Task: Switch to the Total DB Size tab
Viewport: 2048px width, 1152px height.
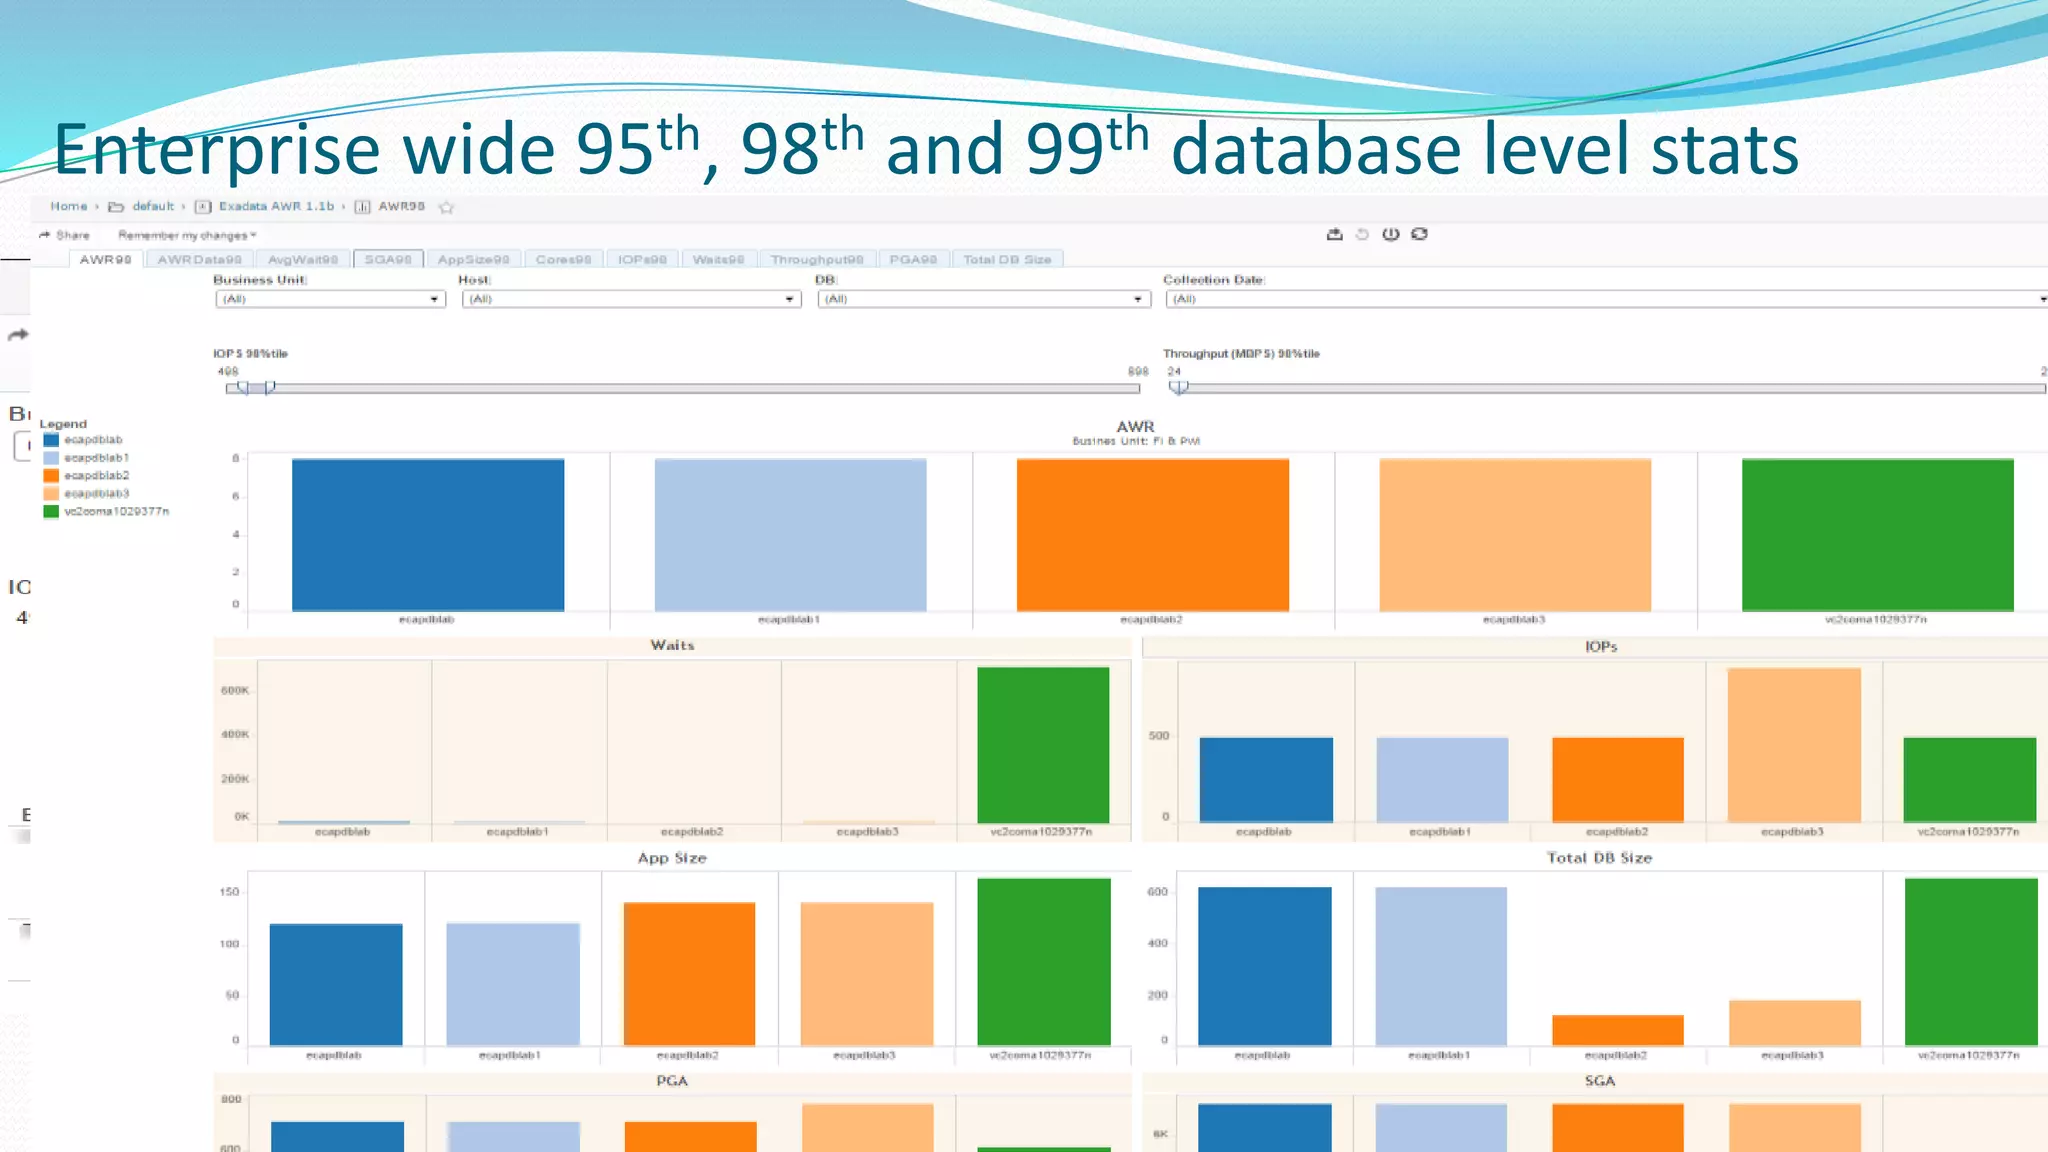Action: point(1007,259)
